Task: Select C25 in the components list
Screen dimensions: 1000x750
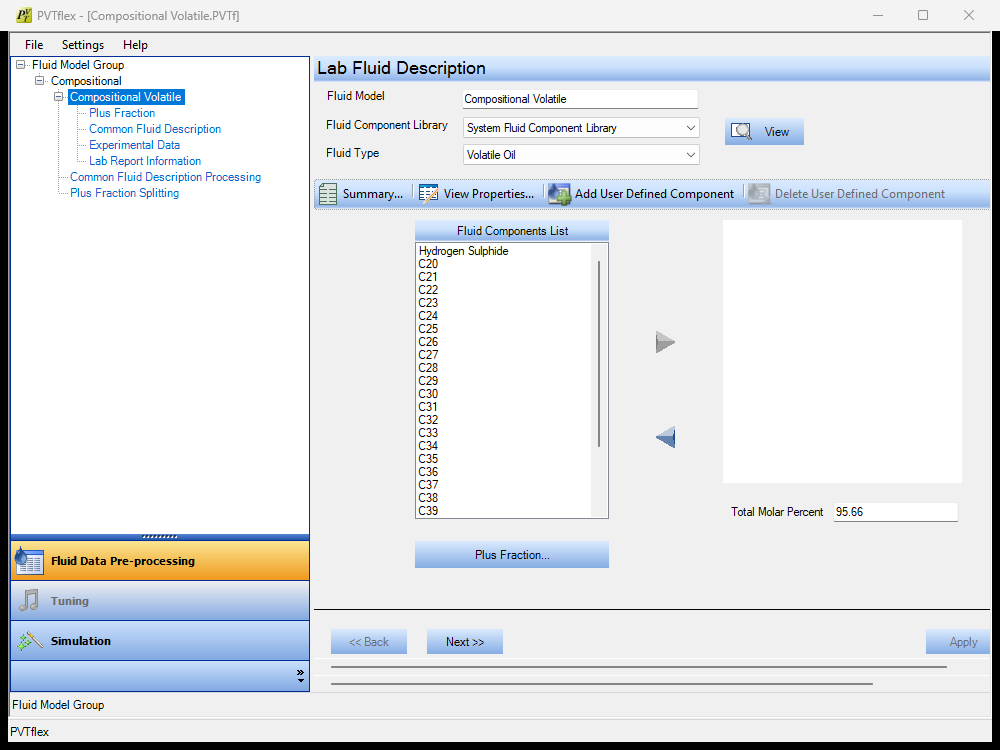Action: point(428,329)
